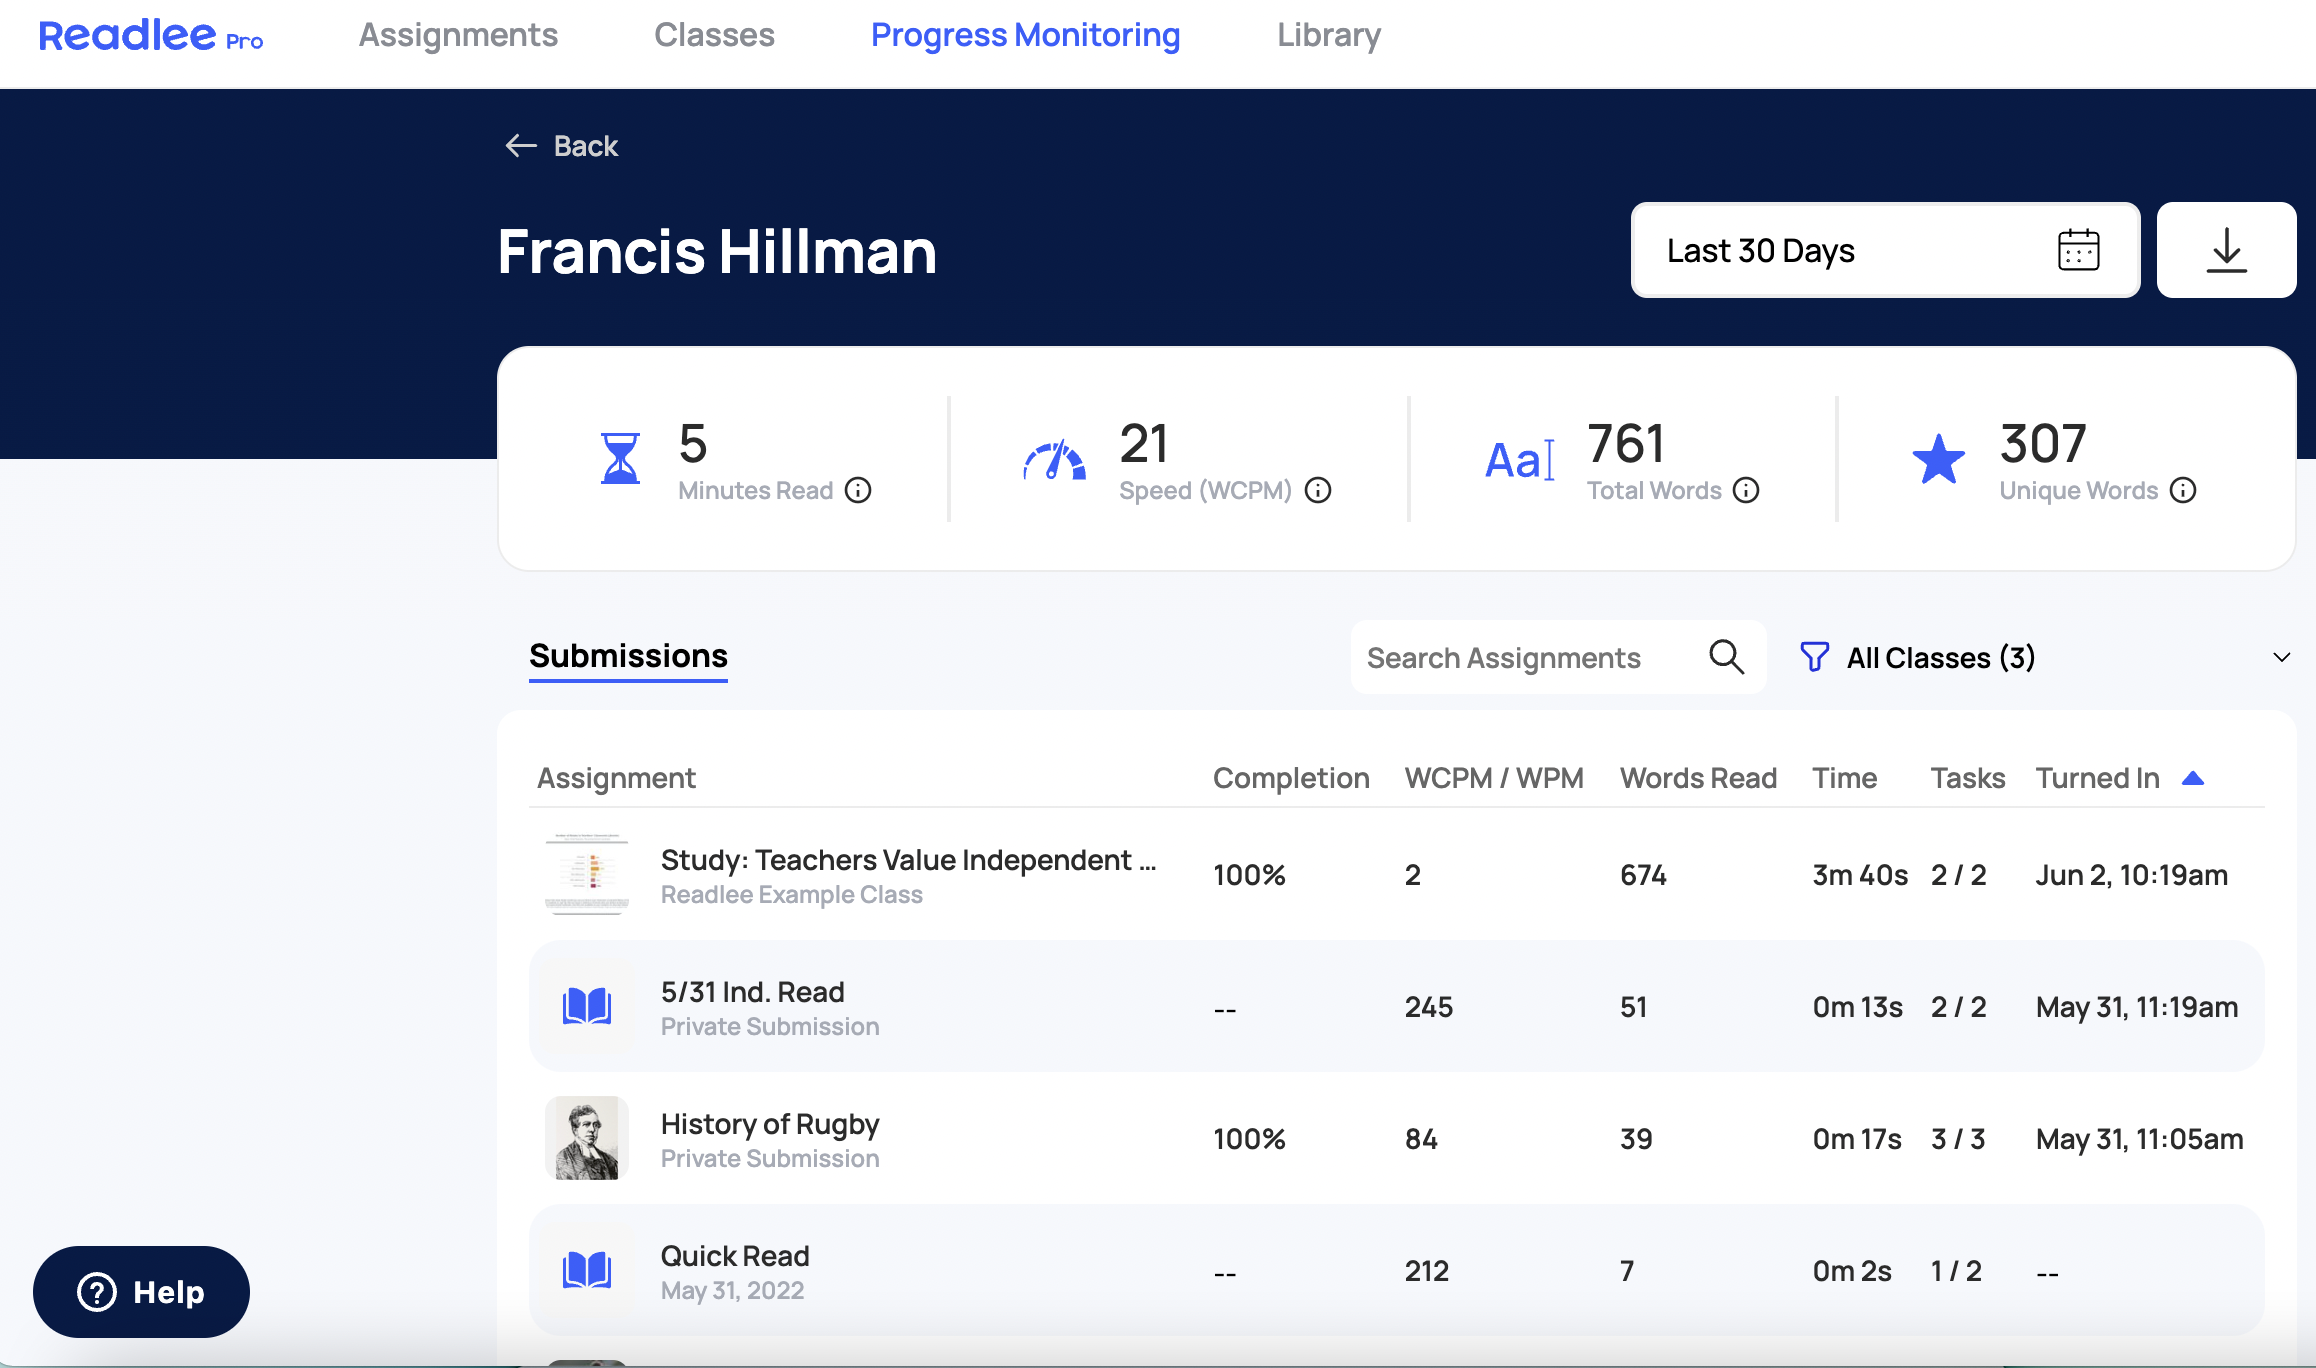Click the 3m 40s time value
Image resolution: width=2316 pixels, height=1368 pixels.
(1860, 875)
